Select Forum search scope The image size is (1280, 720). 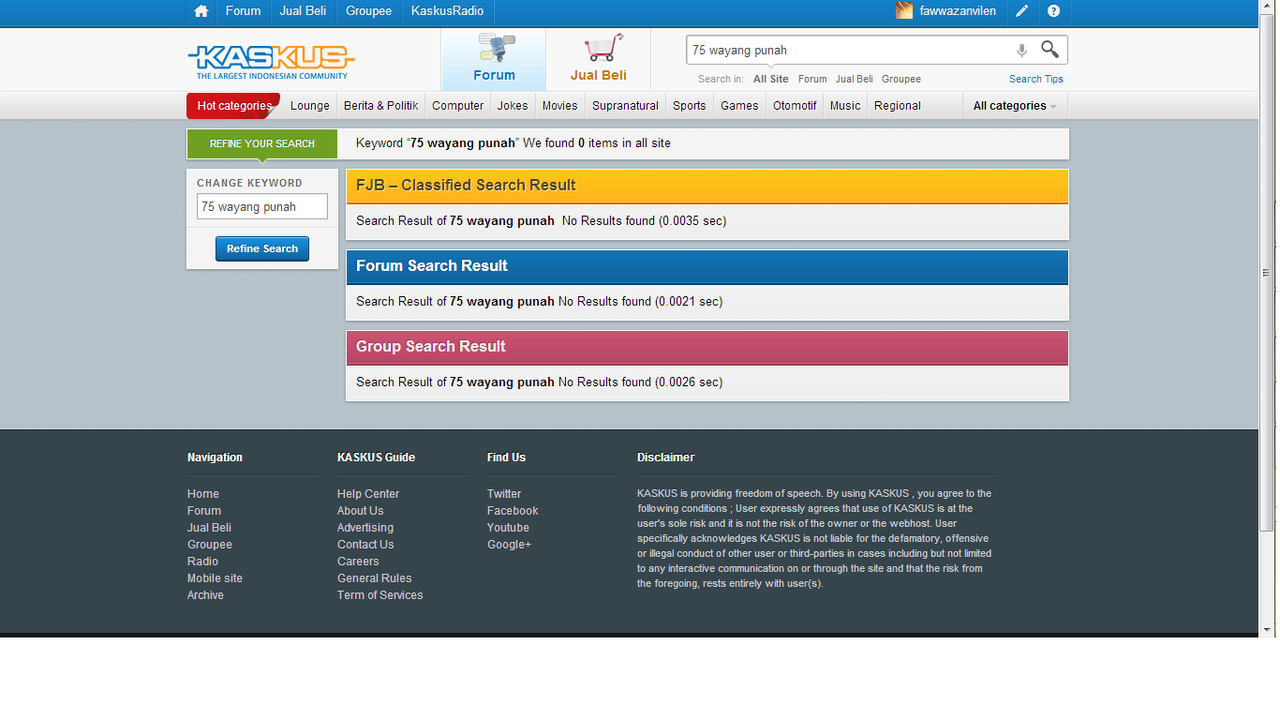tap(812, 79)
